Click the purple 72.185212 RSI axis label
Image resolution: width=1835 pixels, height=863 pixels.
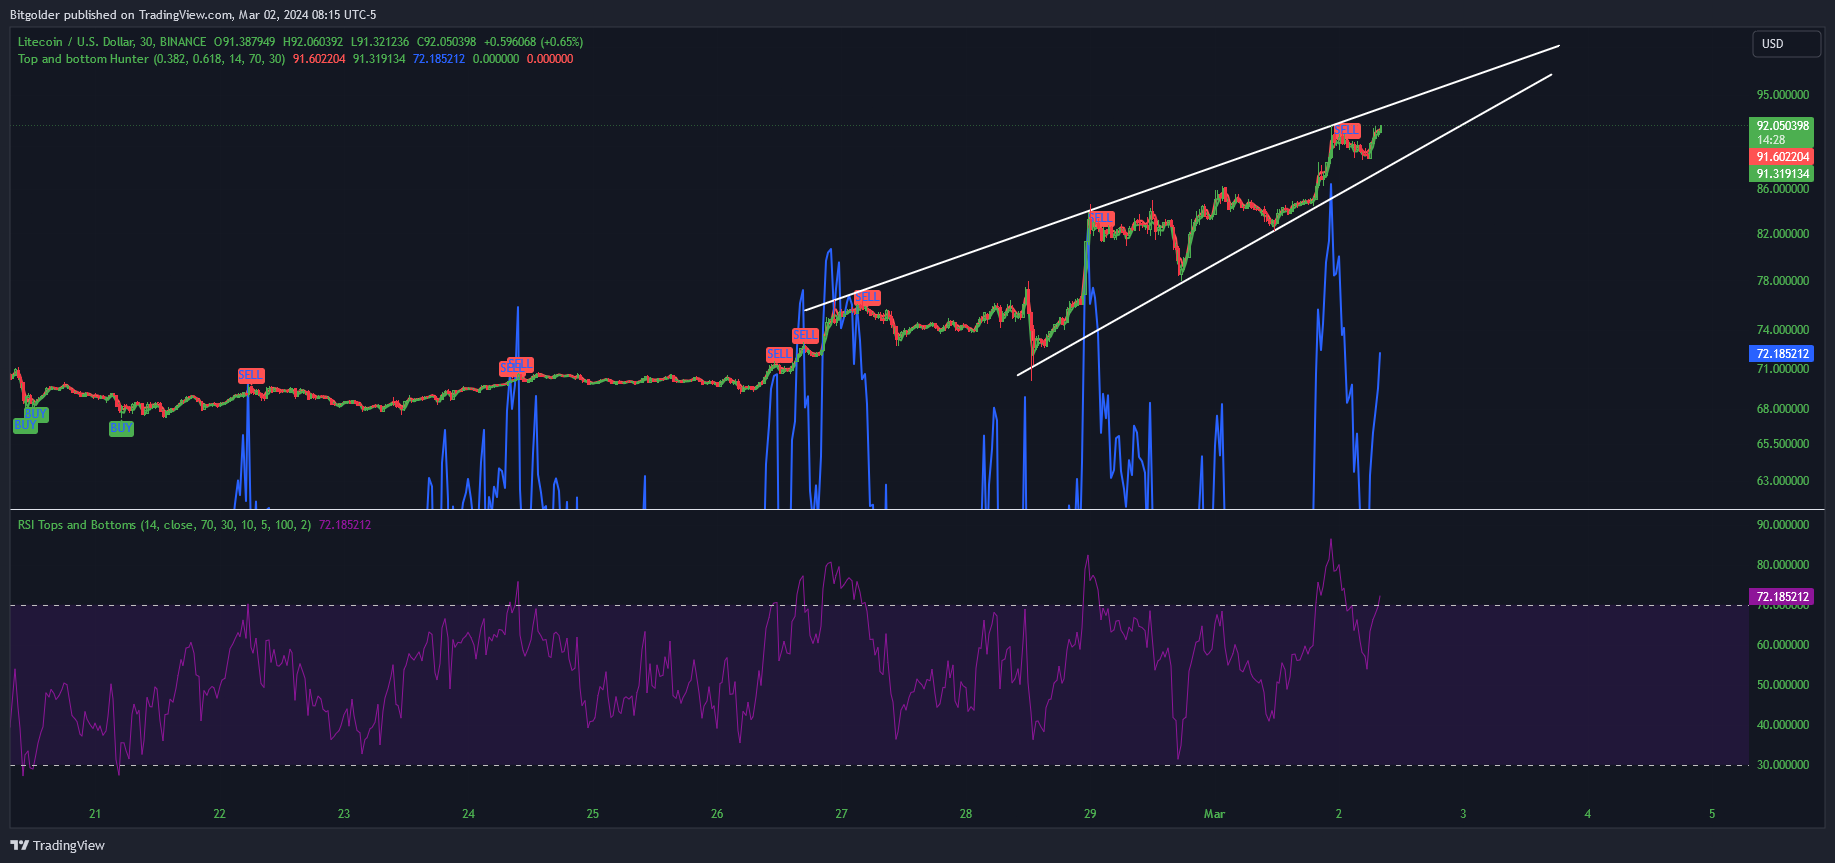click(x=1783, y=597)
